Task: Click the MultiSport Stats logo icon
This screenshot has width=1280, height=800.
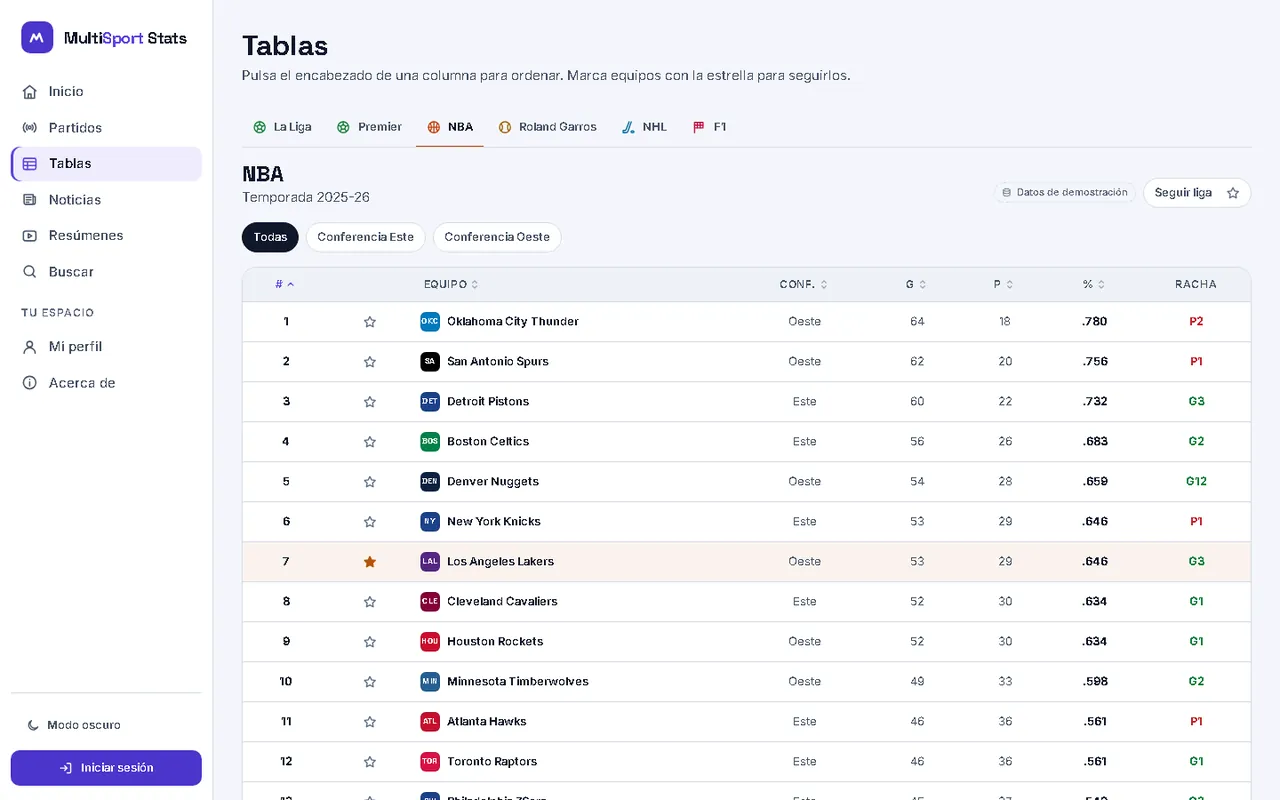Action: point(37,38)
